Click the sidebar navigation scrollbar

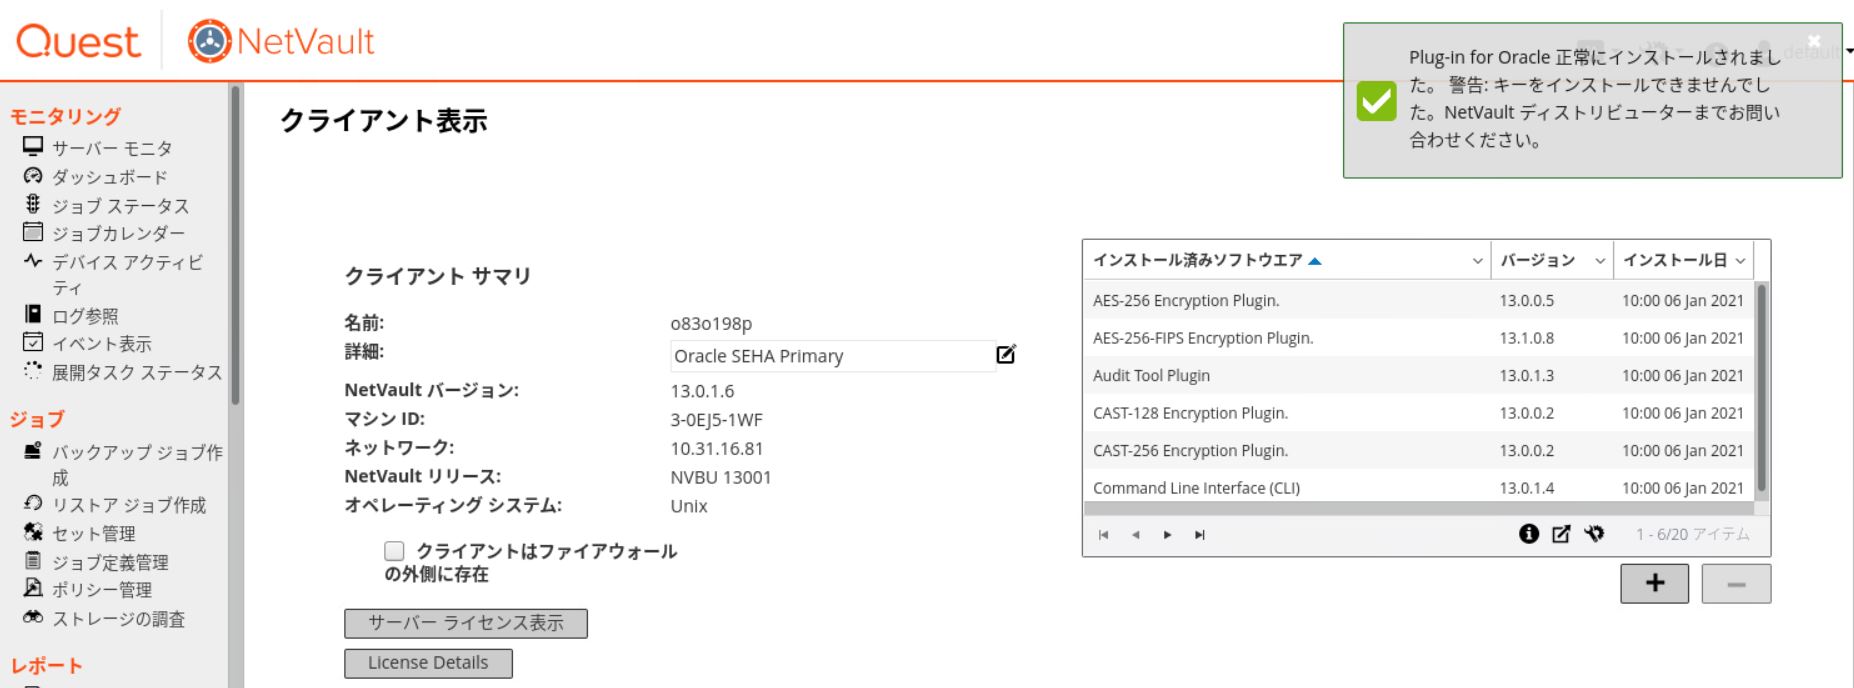click(235, 245)
